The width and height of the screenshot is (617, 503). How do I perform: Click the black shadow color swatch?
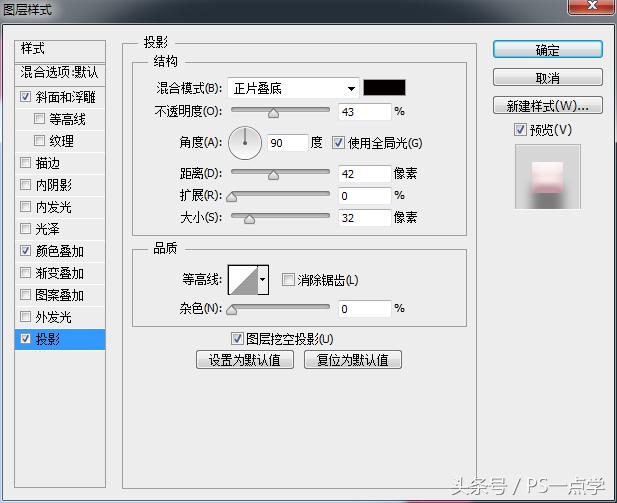(x=384, y=87)
